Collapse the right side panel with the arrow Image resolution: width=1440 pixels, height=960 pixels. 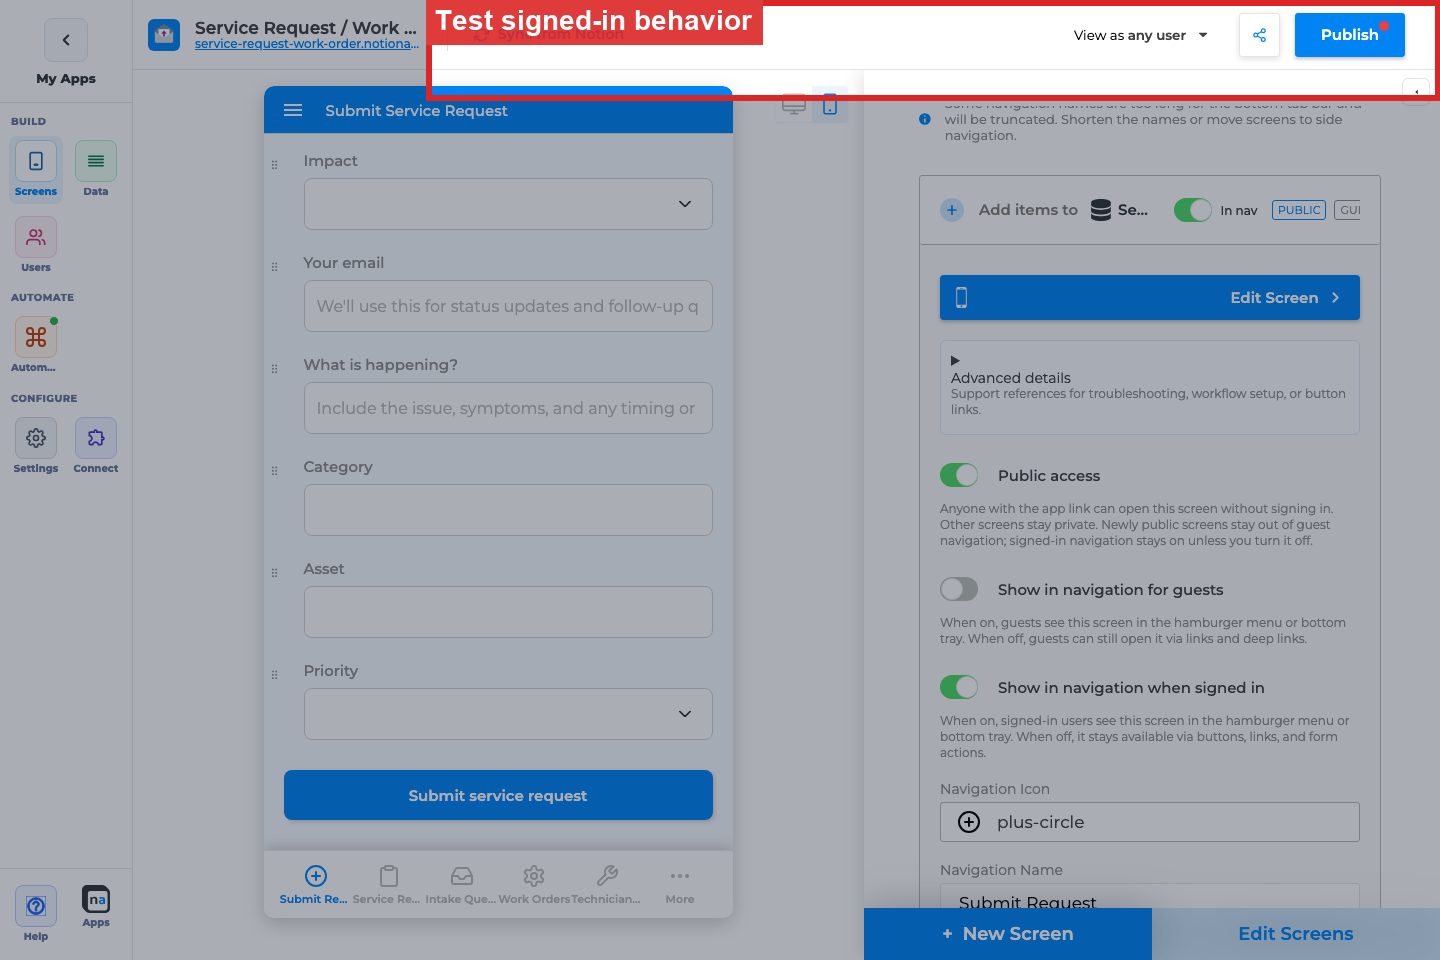tap(1416, 92)
